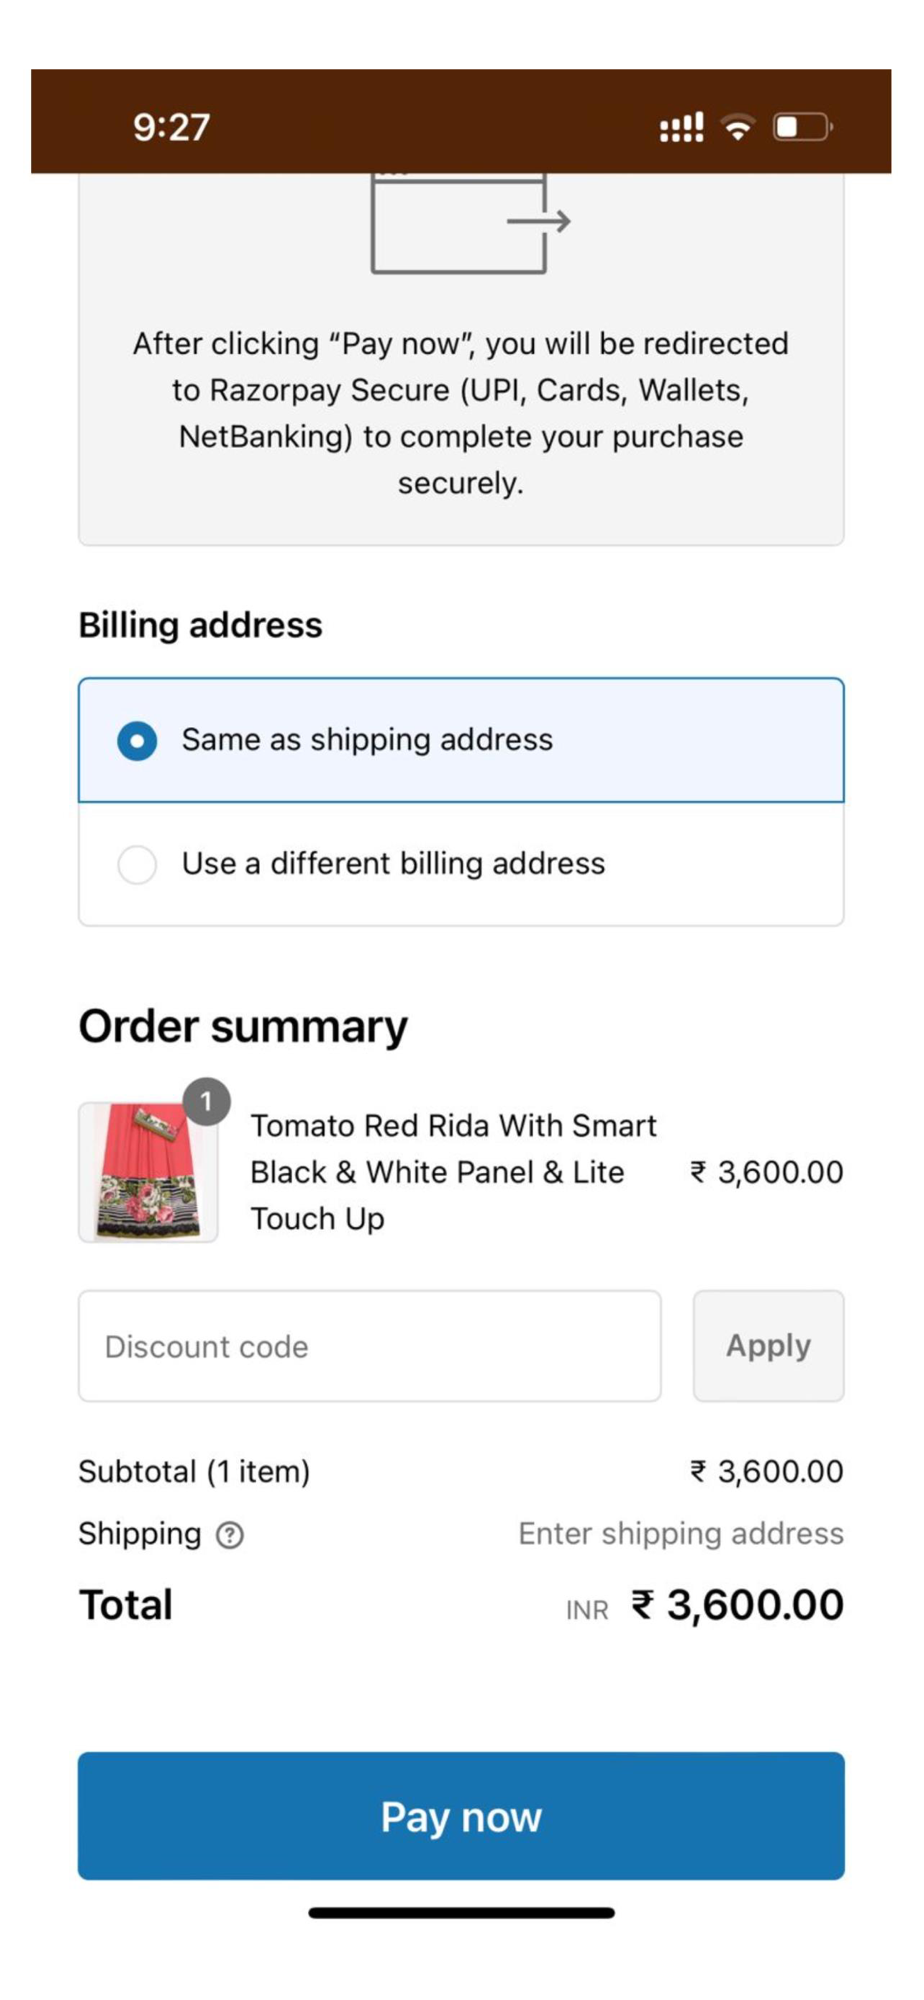
Task: Open the Tomato Red Rida product thumbnail
Action: [x=148, y=1173]
